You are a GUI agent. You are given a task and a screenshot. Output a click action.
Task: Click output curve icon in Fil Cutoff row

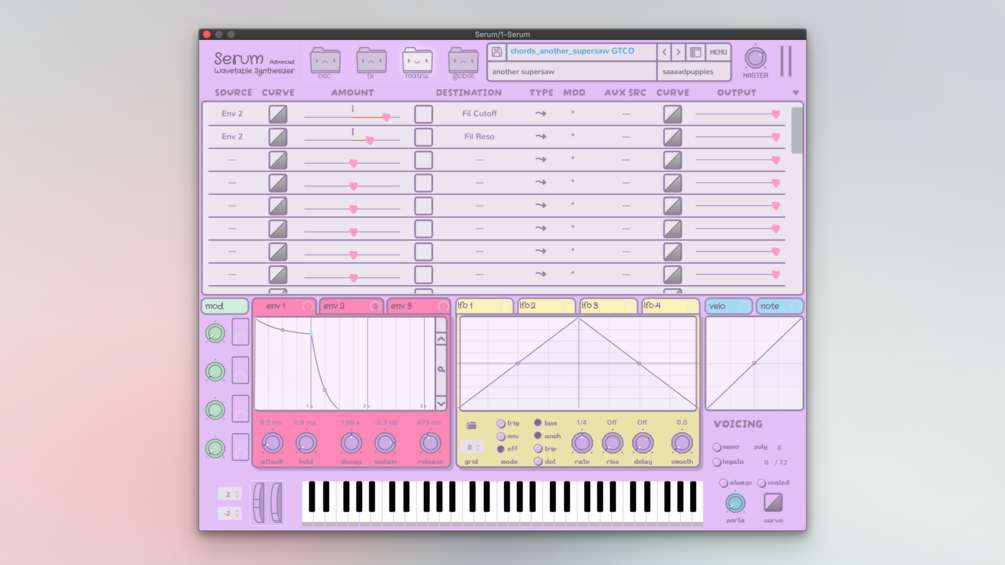pos(672,114)
